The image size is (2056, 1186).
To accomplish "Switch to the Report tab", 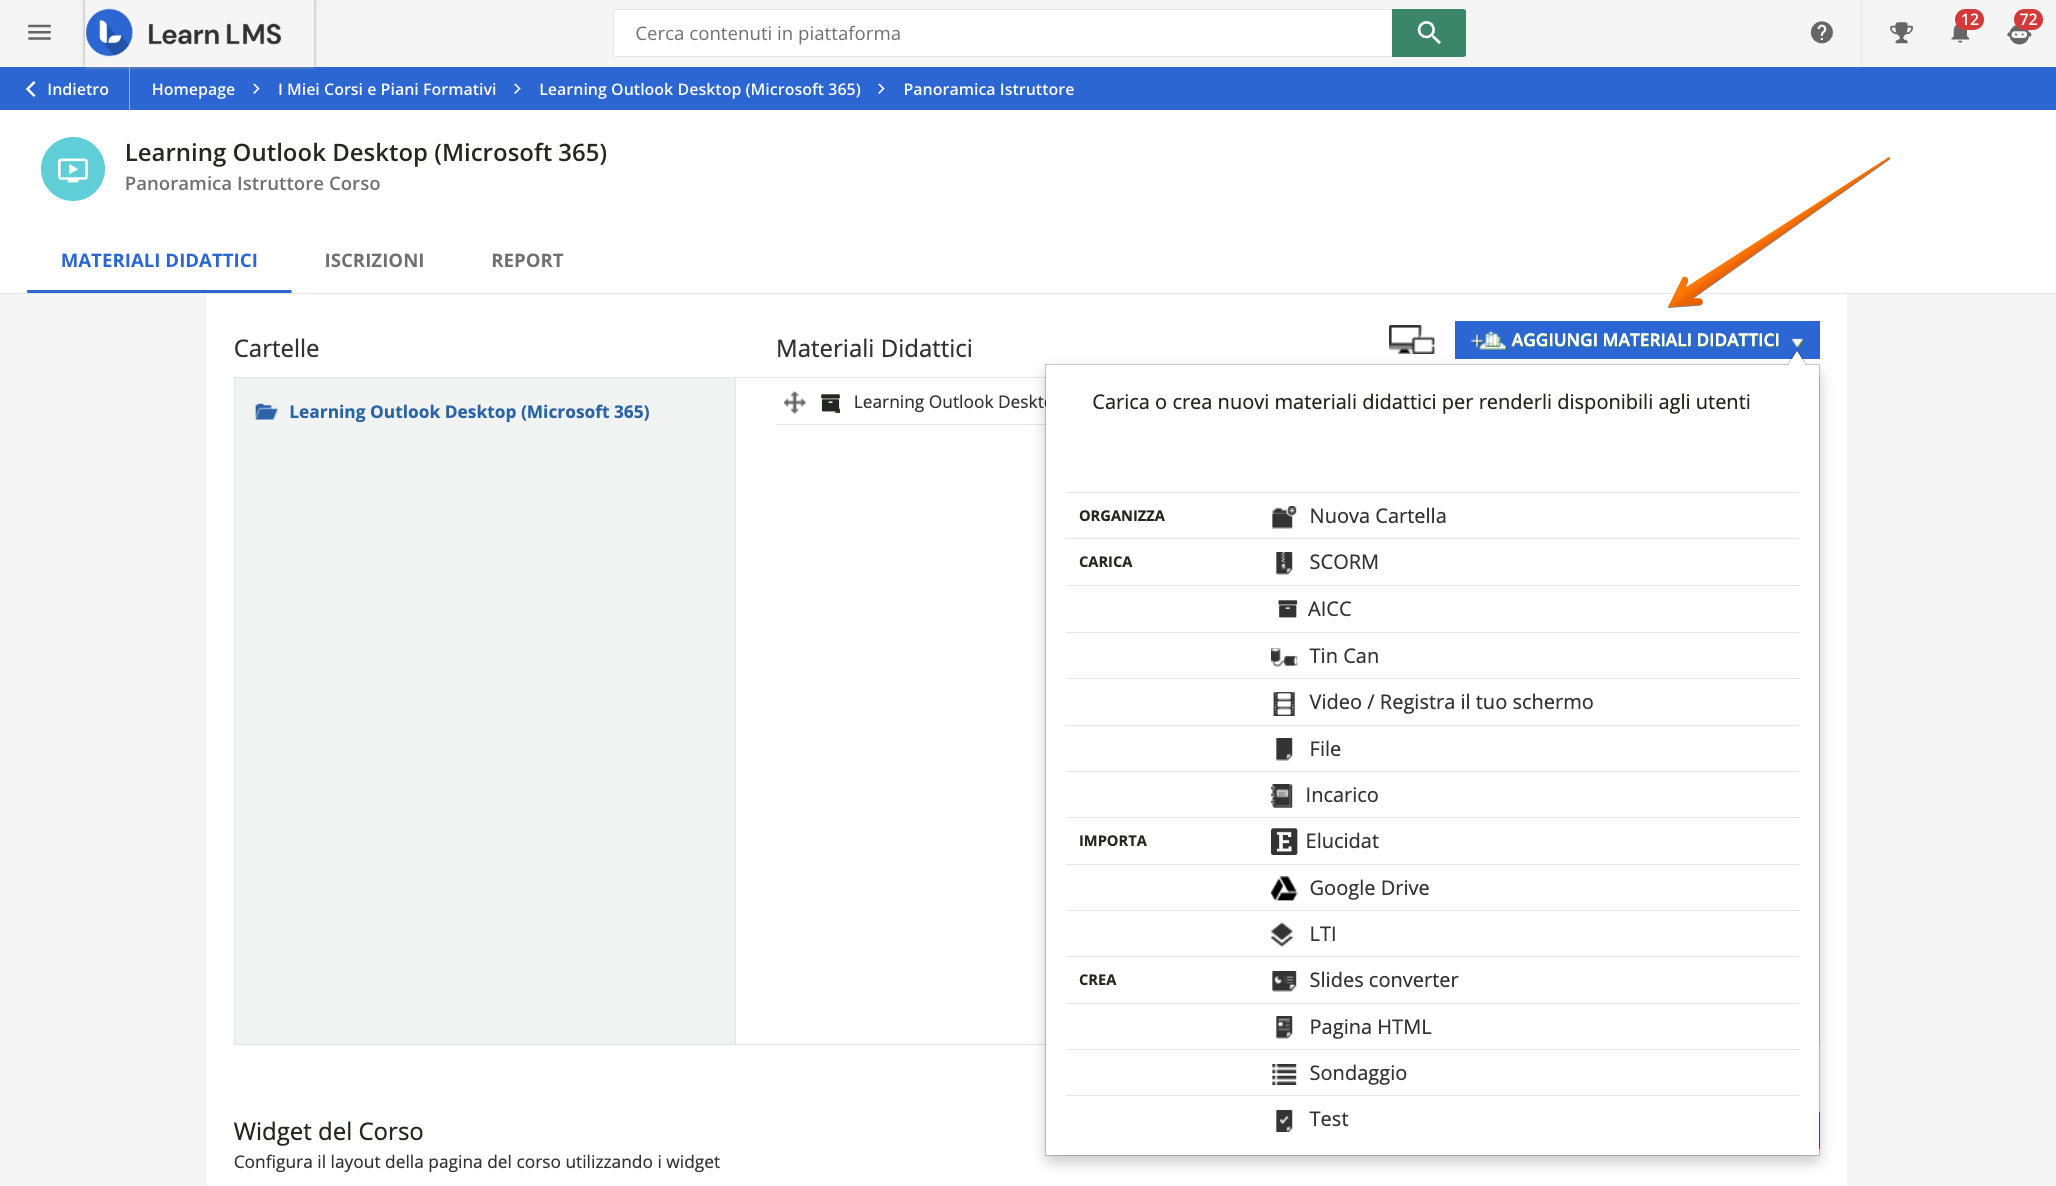I will click(527, 261).
